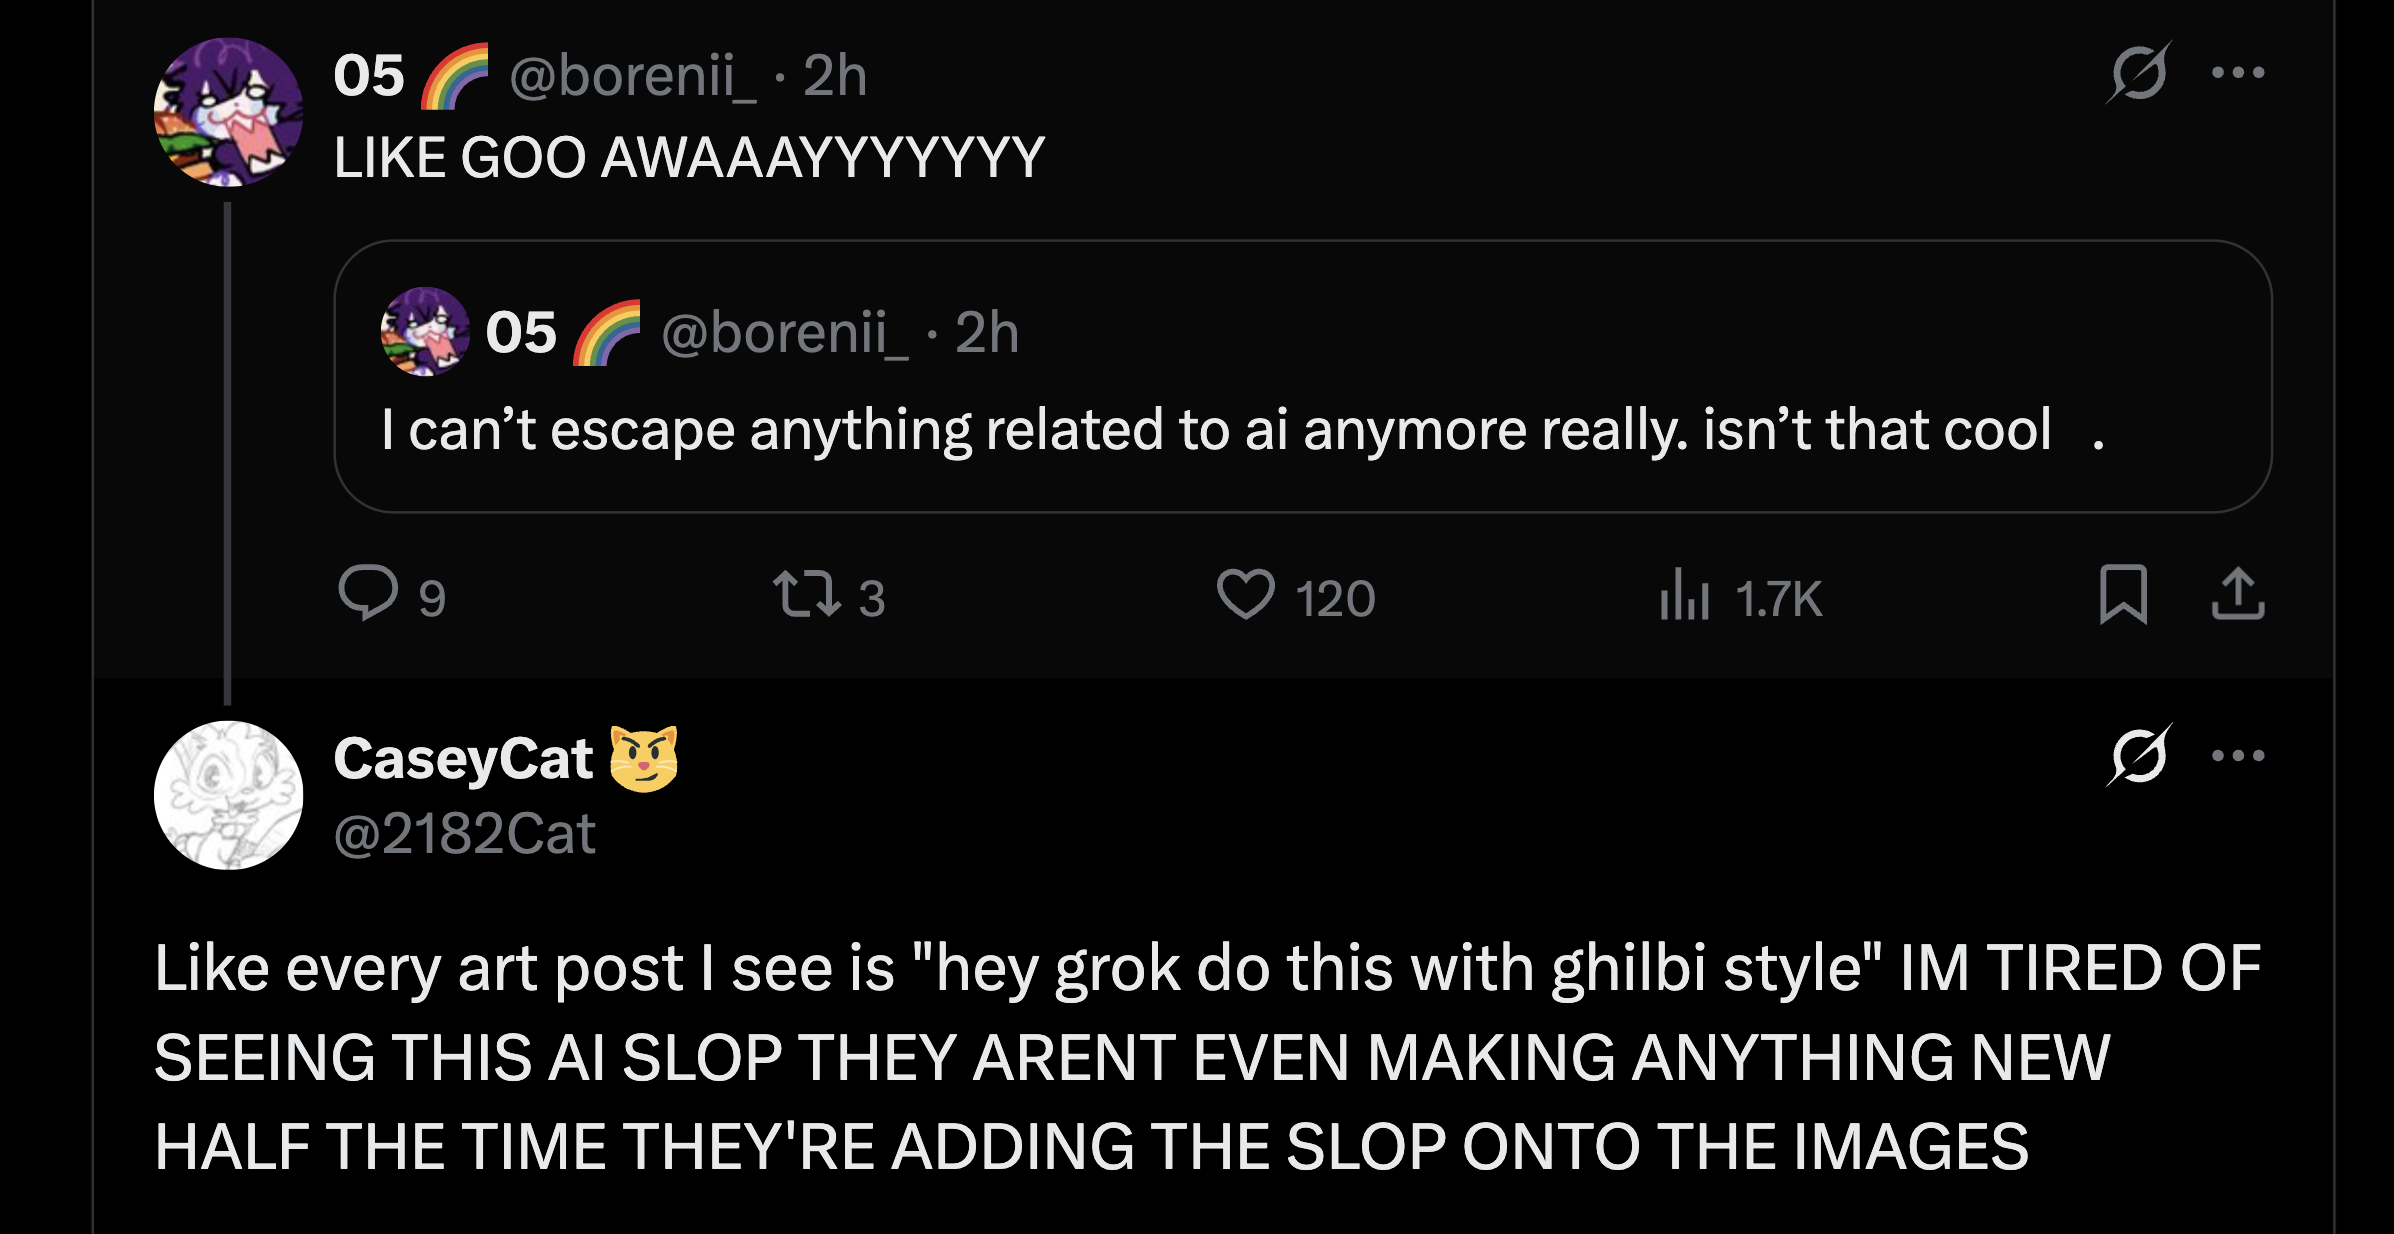
Task: Bookmark the borenii_ tweet
Action: pos(2123,594)
